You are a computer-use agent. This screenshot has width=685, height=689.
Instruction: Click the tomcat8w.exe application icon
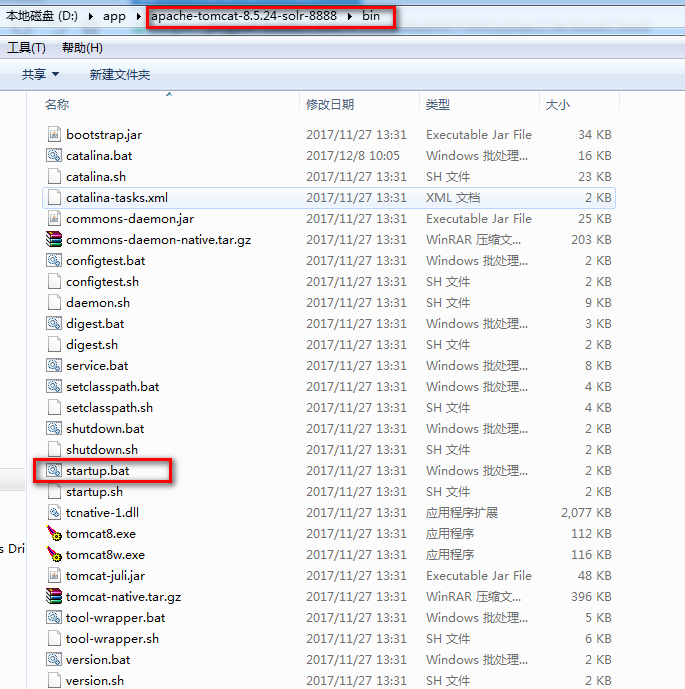point(54,555)
